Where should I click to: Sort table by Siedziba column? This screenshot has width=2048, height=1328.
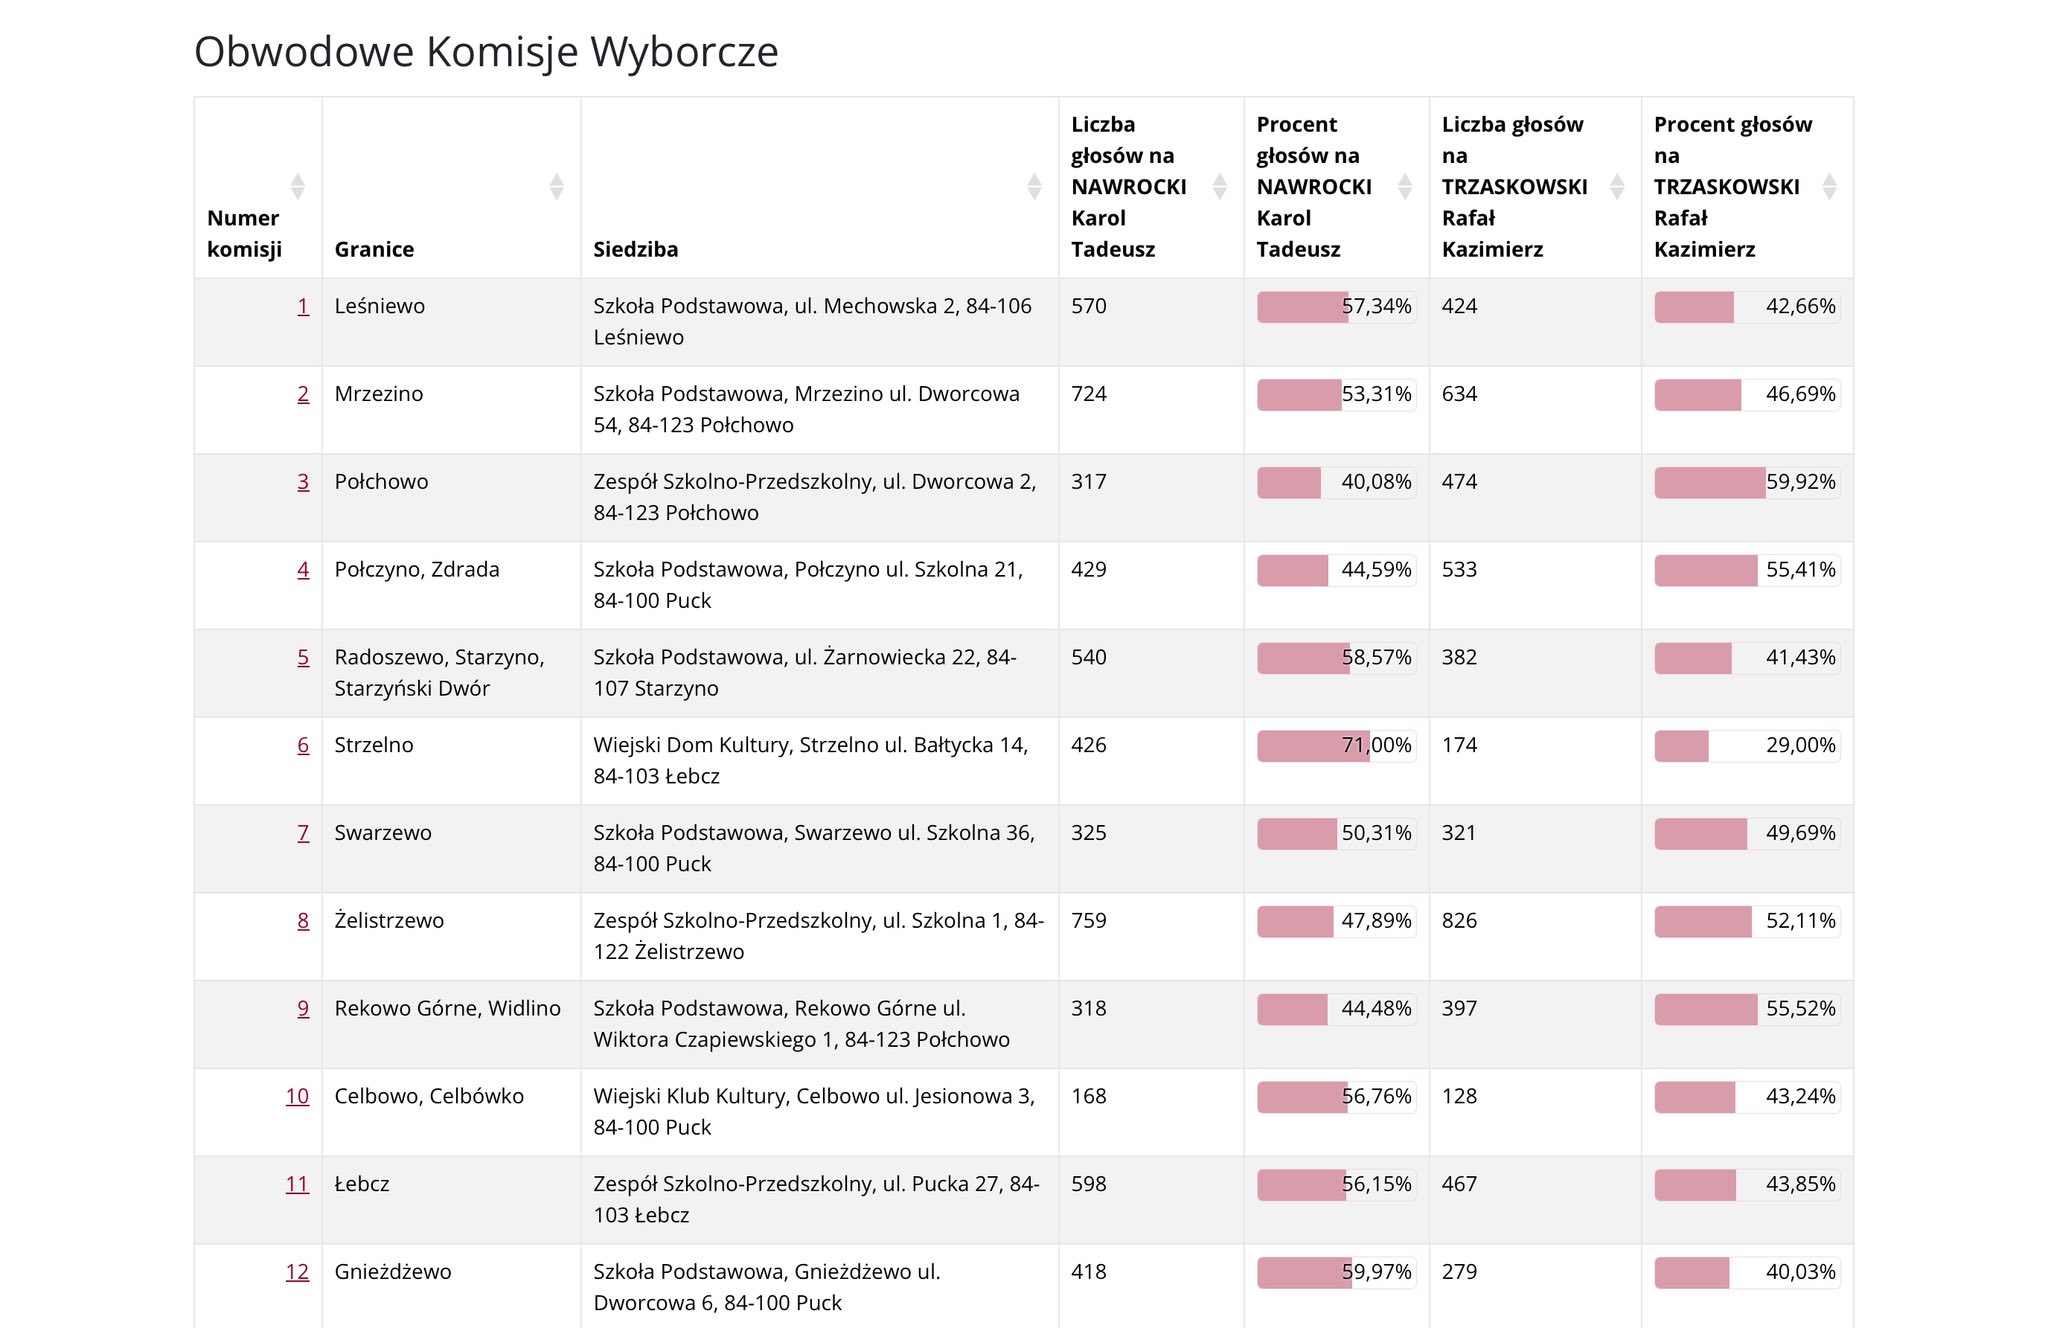tap(1034, 186)
